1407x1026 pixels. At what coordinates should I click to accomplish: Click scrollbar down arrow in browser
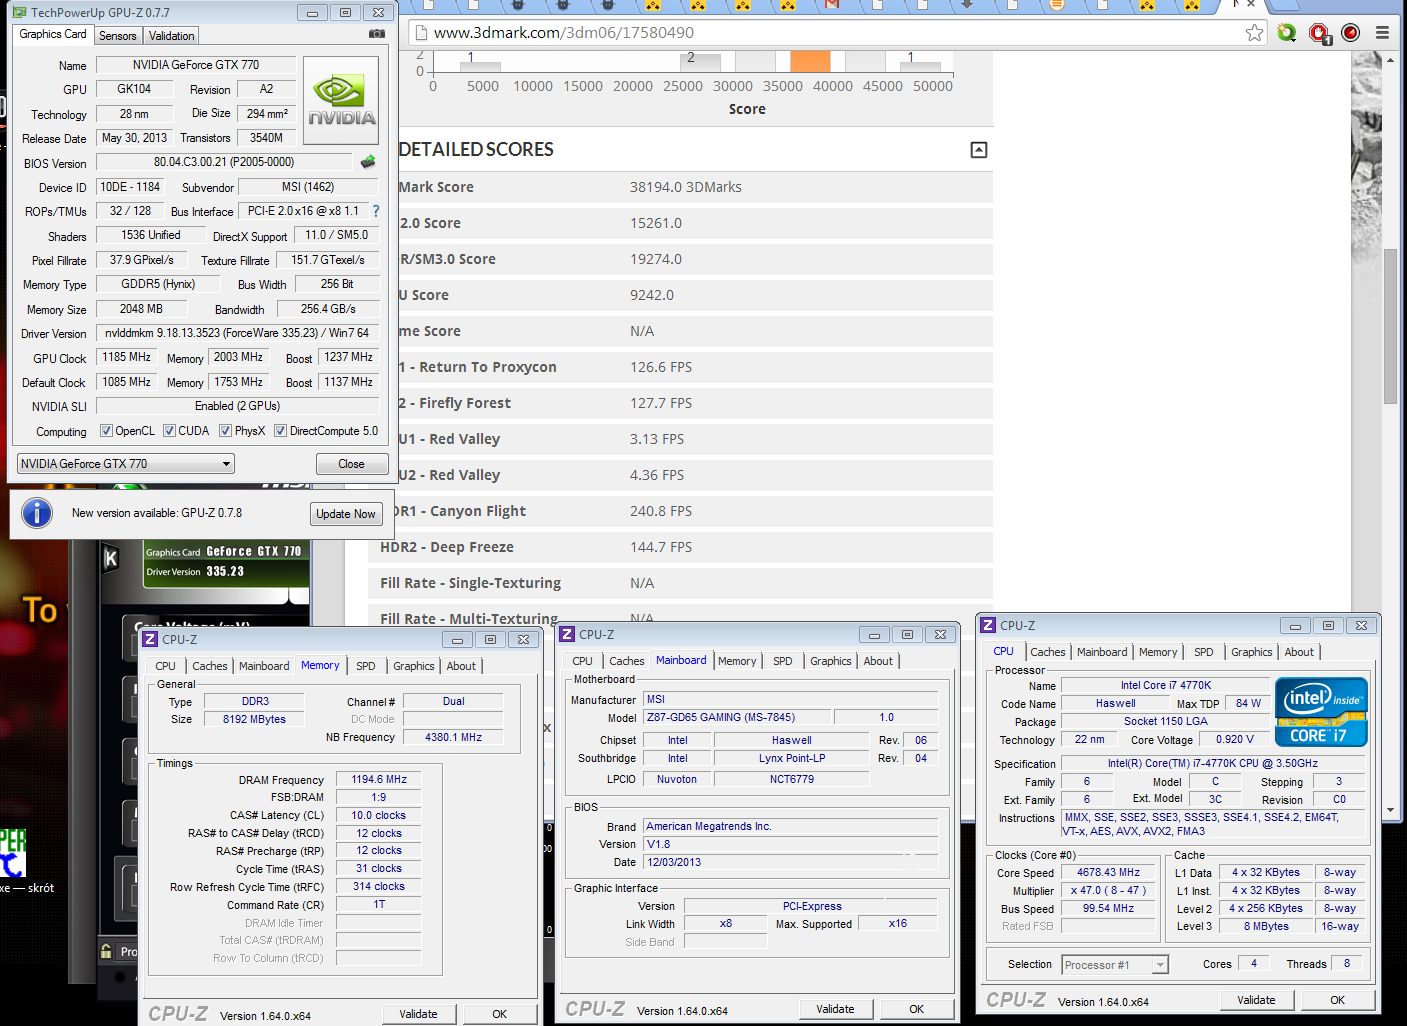click(1390, 810)
